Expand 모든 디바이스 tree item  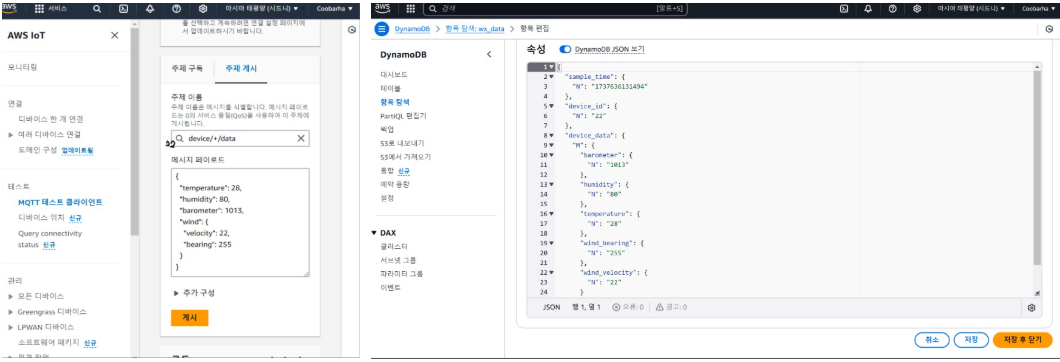pos(11,296)
